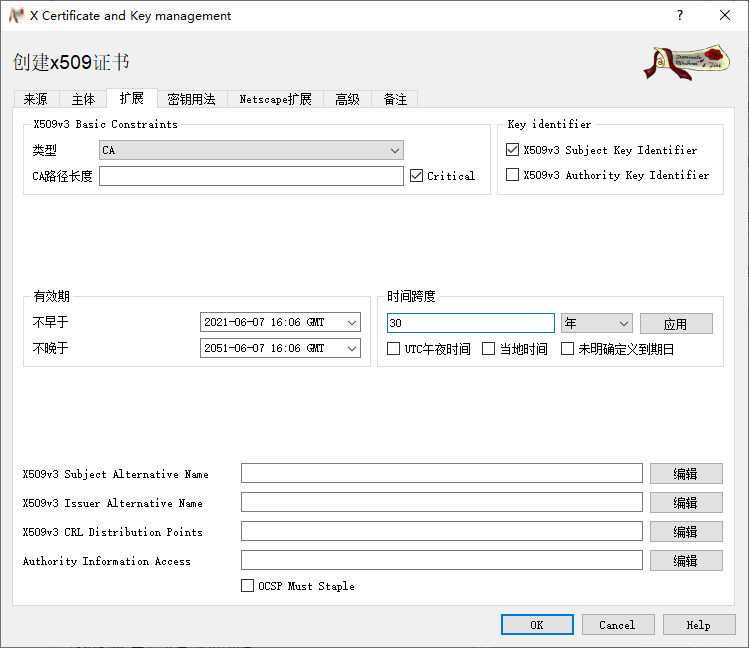Open the 类型 CA dropdown
Image resolution: width=749 pixels, height=648 pixels.
[x=251, y=150]
